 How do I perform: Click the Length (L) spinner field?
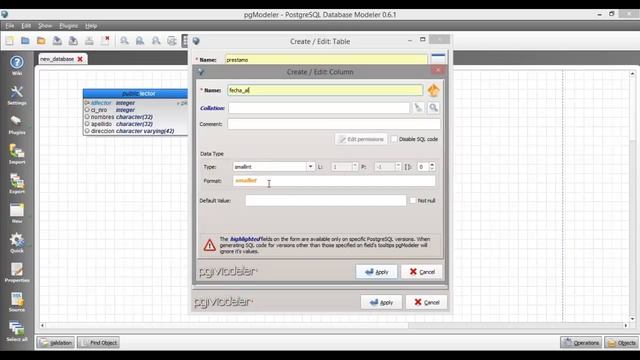tap(344, 167)
